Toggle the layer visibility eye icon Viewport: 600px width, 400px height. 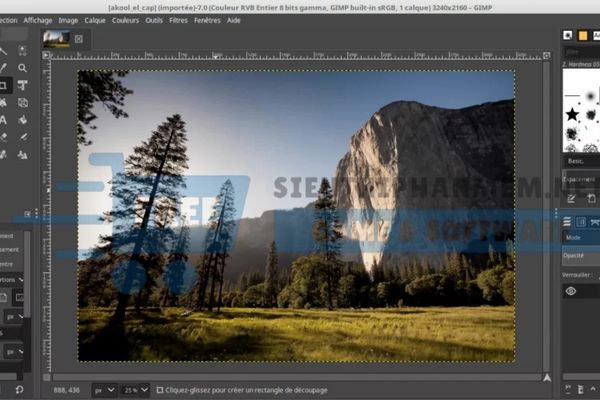tap(571, 291)
